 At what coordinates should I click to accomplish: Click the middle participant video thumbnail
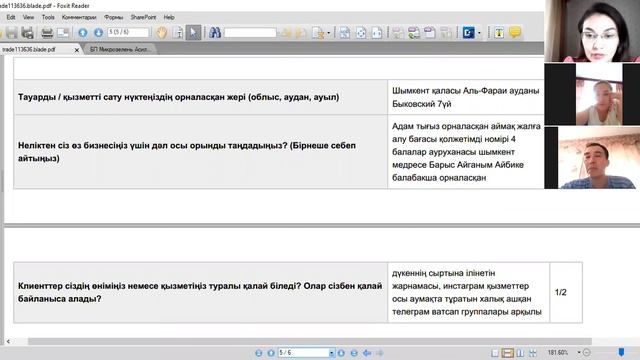[x=592, y=94]
